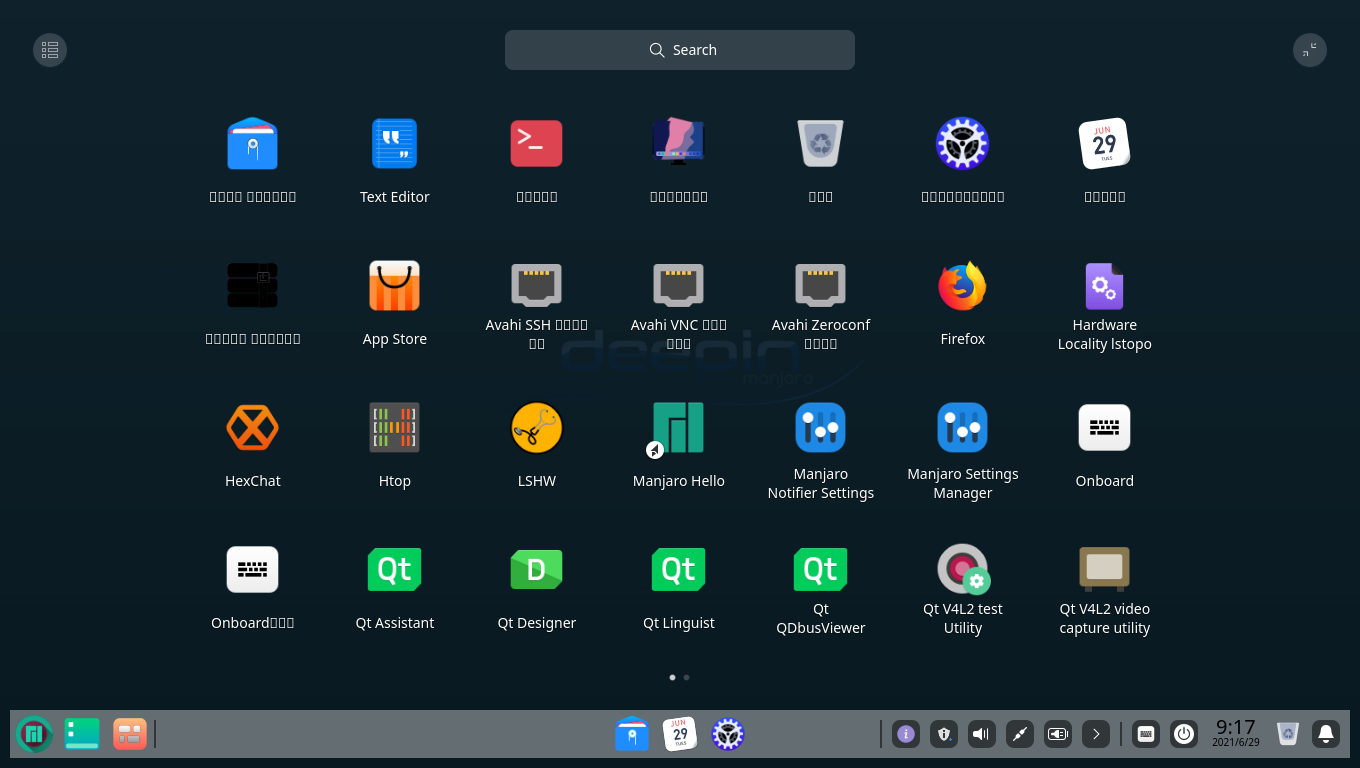1360x768 pixels.
Task: Launch Manjaro Hello
Action: pyautogui.click(x=678, y=428)
